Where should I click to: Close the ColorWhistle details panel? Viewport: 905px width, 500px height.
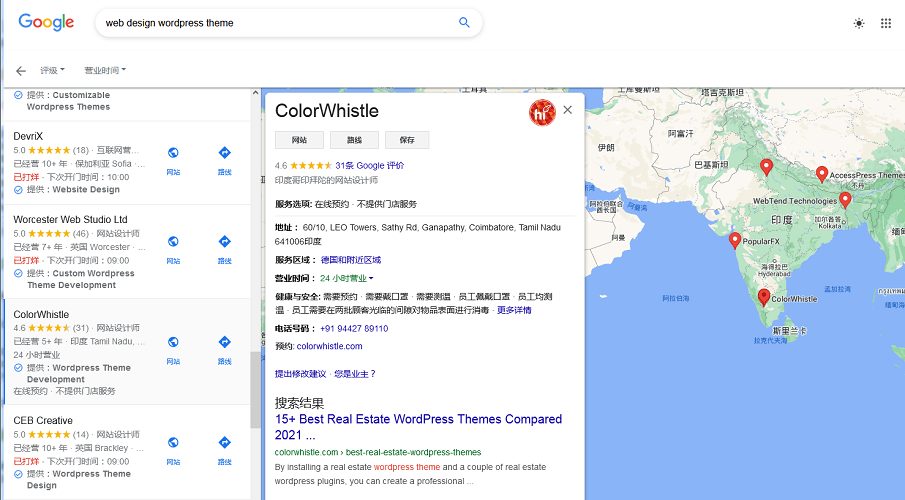[x=568, y=110]
